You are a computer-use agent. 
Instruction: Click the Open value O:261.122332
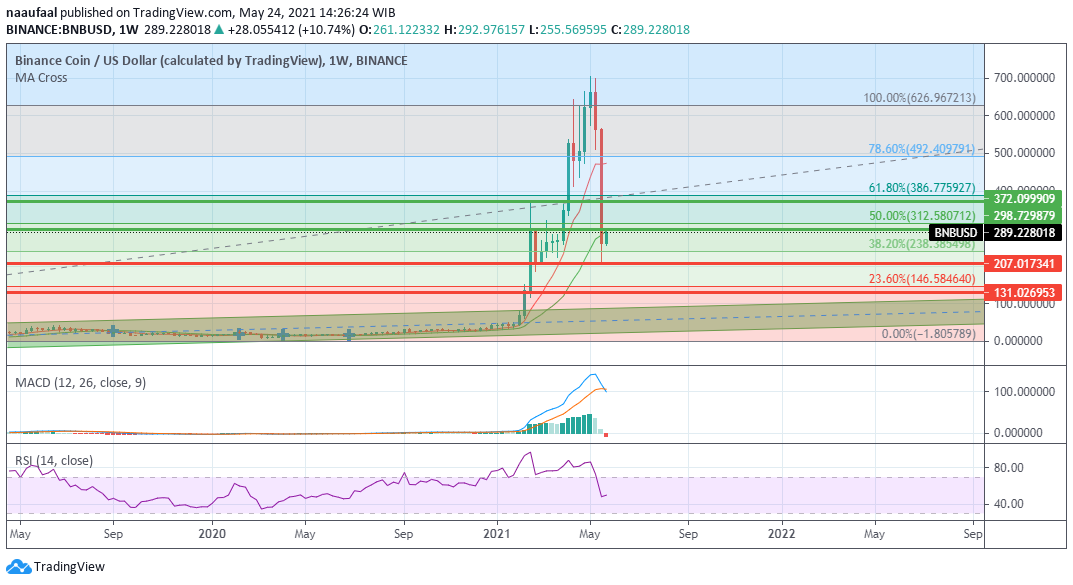[400, 30]
